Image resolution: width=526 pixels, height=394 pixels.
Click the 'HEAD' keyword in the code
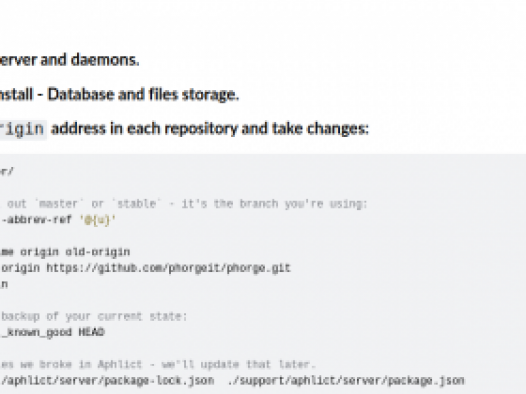tap(92, 332)
